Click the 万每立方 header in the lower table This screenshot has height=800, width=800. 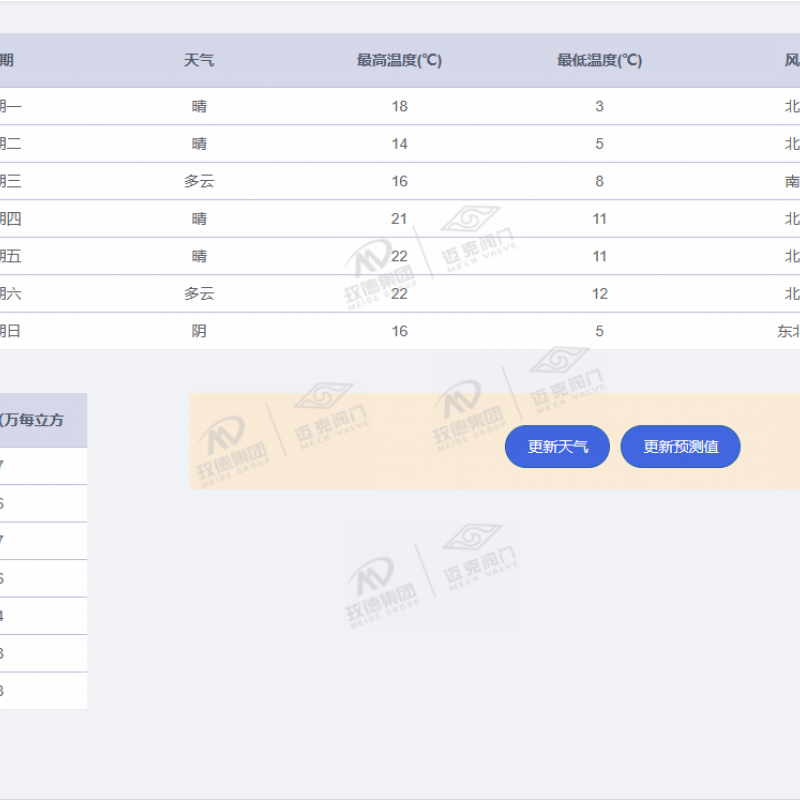click(35, 420)
